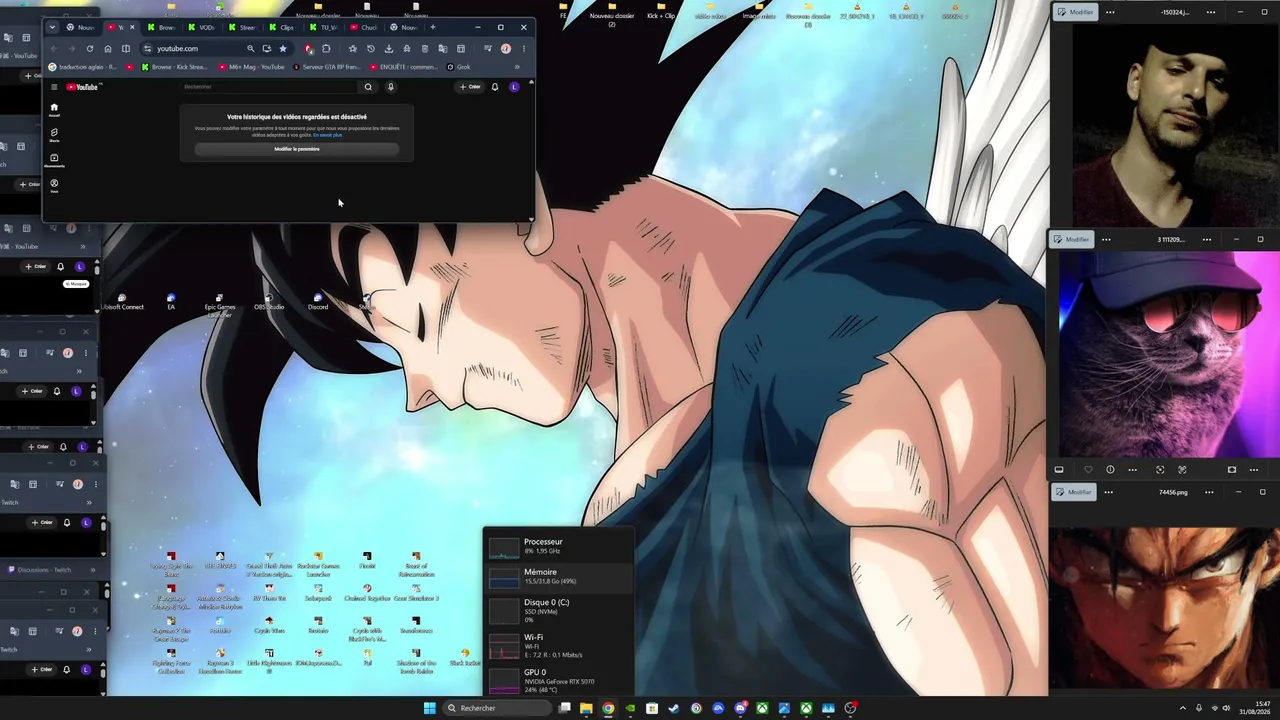Open Task View on the taskbar
Screen dimensions: 1280x720
pyautogui.click(x=565, y=708)
